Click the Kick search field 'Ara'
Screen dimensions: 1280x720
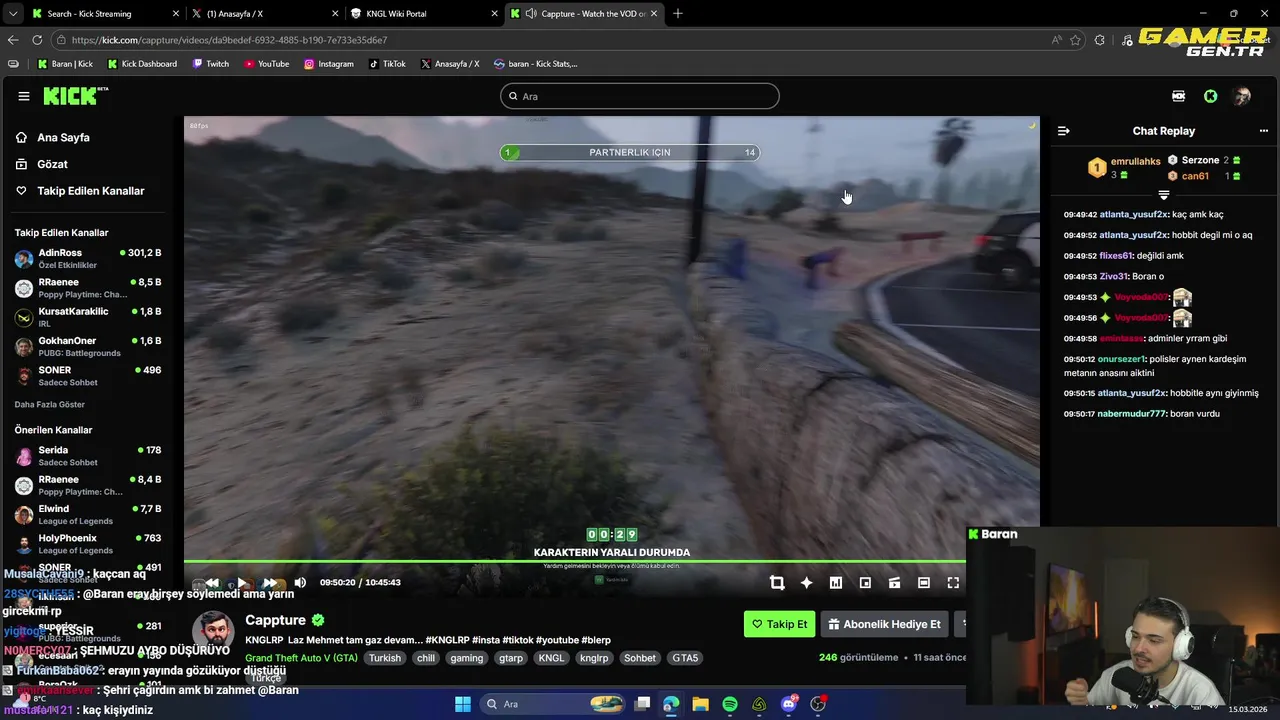tap(640, 96)
